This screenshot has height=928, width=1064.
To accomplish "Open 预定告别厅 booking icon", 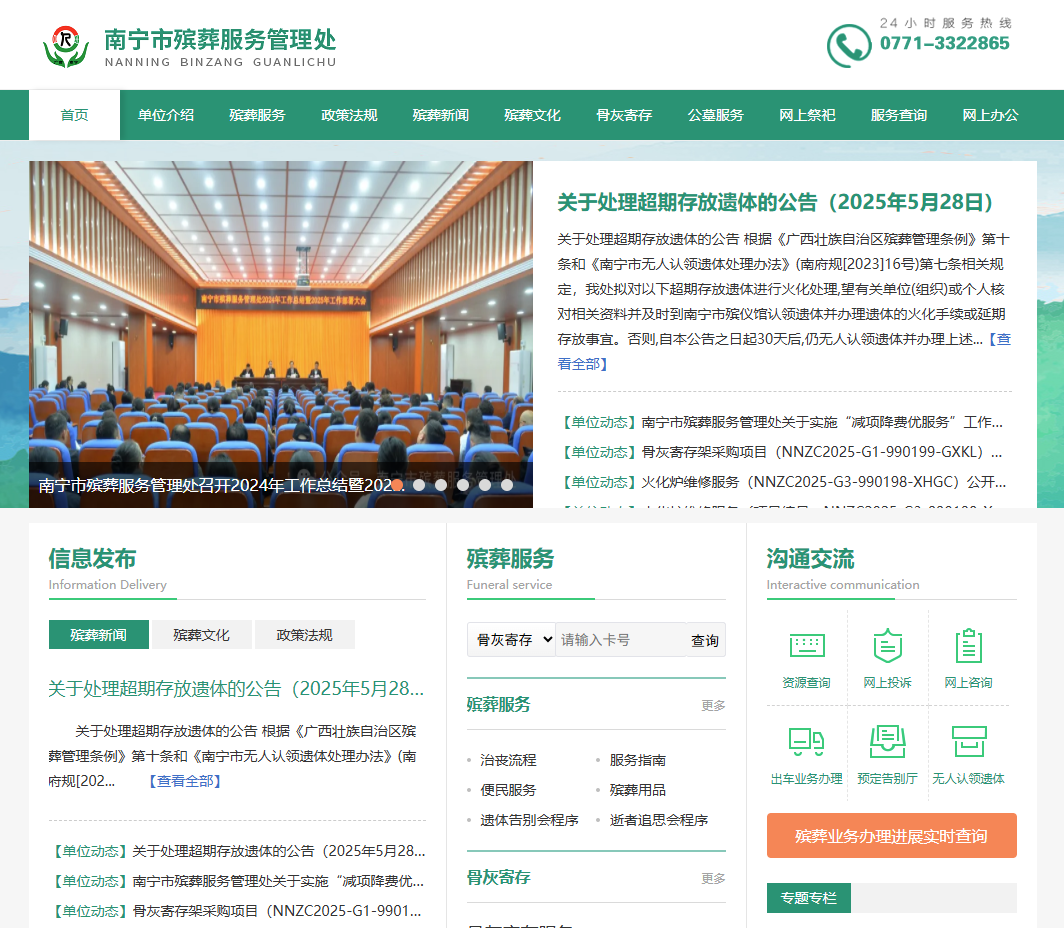I will [888, 741].
